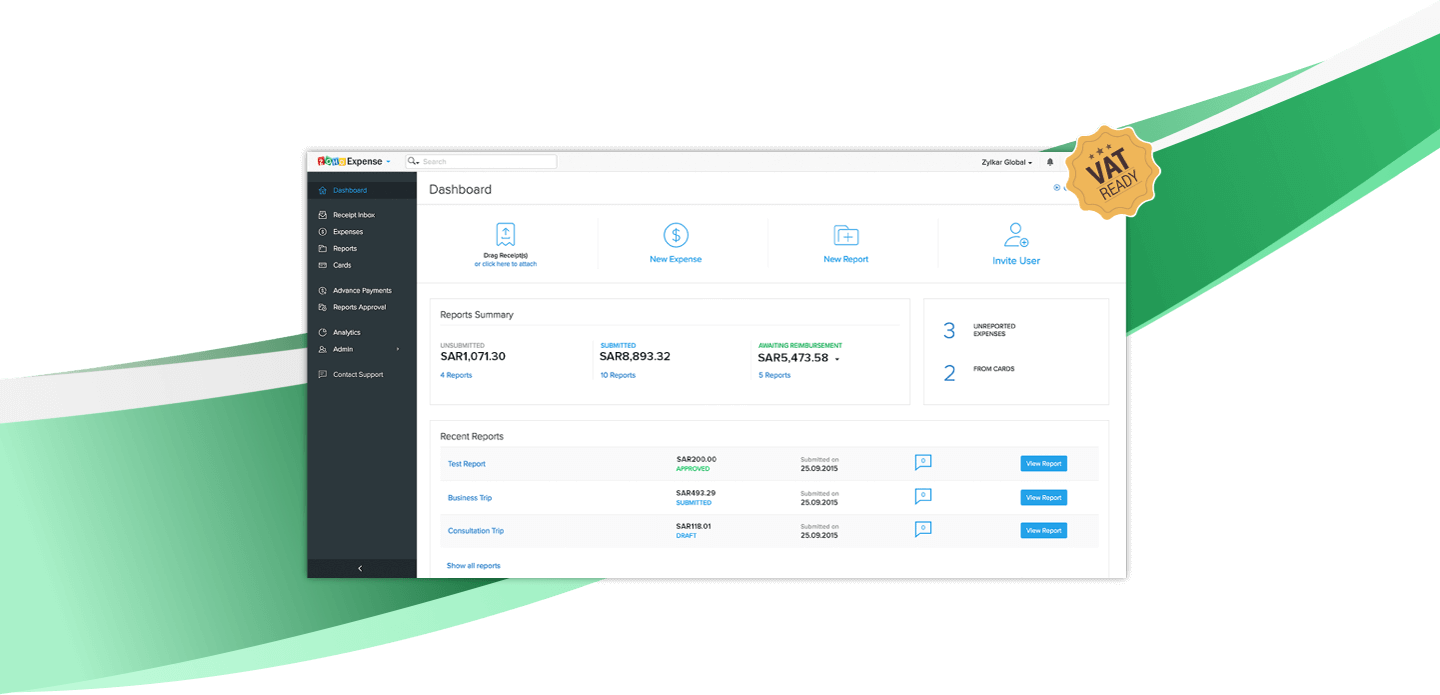The height and width of the screenshot is (695, 1440).
Task: Click the Invite User person icon
Action: pos(1016,235)
